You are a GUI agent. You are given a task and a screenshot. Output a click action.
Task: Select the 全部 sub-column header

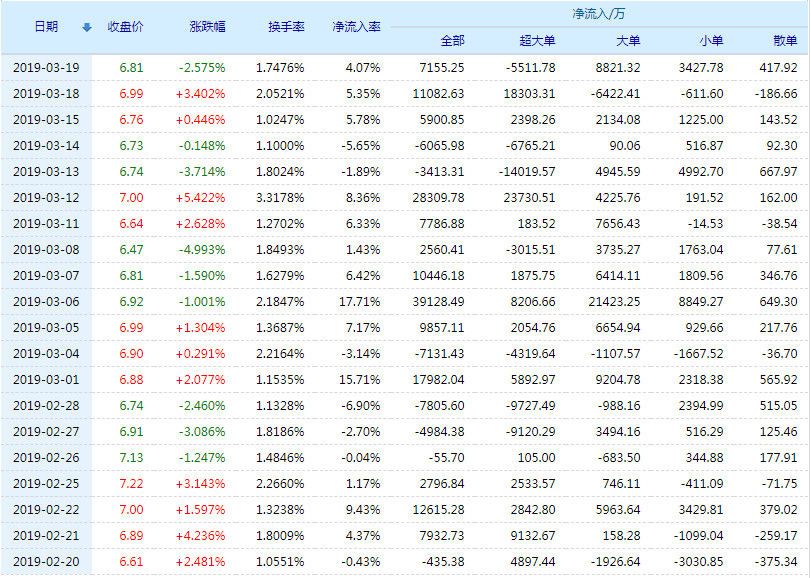point(452,41)
